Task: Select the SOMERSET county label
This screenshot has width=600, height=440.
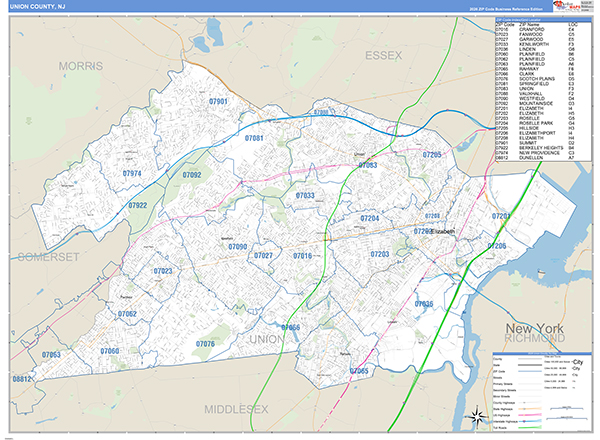Action: pos(49,257)
